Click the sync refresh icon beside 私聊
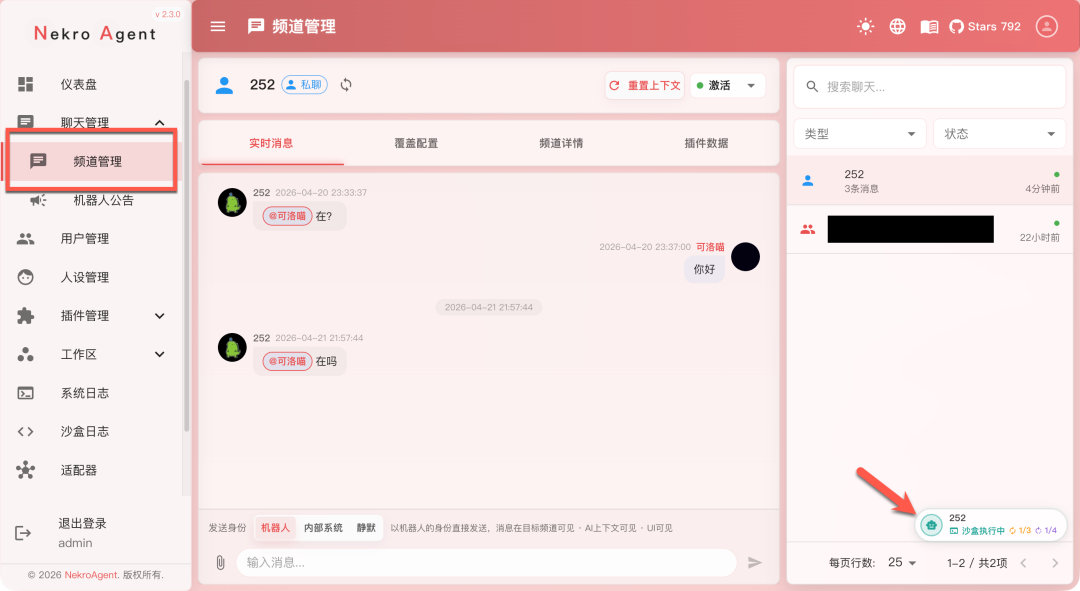This screenshot has height=591, width=1080. click(x=346, y=85)
